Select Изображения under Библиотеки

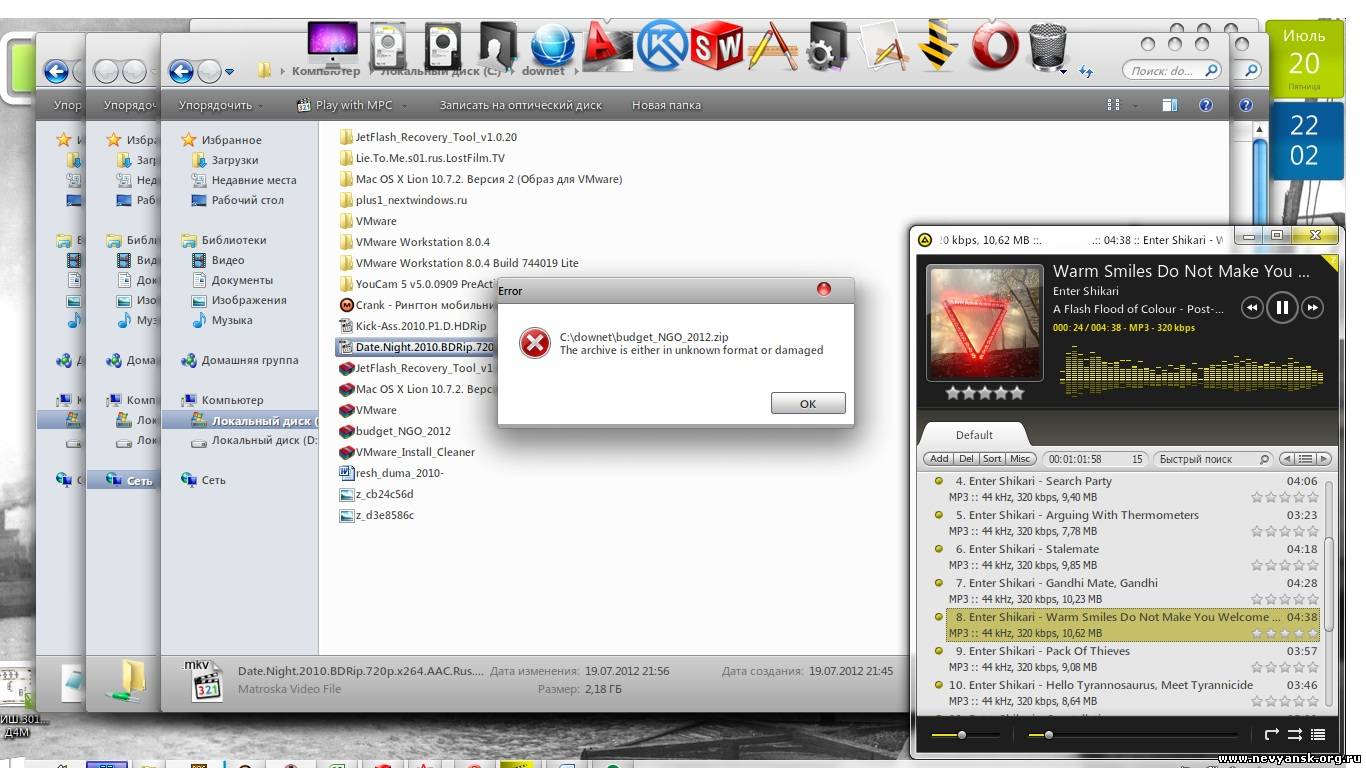240,300
